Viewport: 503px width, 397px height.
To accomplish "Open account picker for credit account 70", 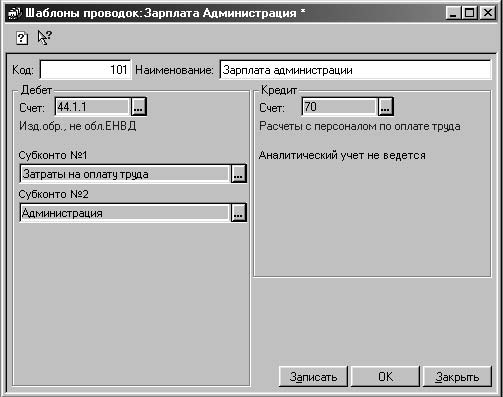I will [x=385, y=107].
